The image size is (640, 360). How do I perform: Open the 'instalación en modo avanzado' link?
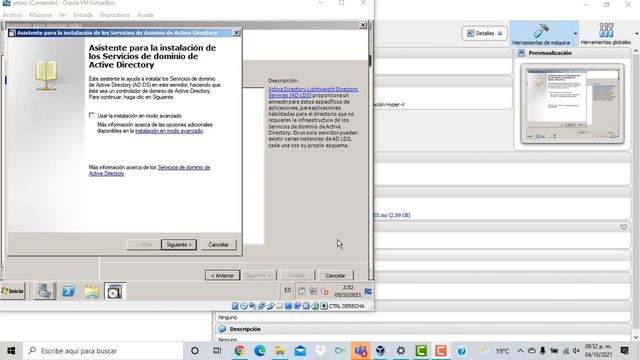click(x=169, y=131)
